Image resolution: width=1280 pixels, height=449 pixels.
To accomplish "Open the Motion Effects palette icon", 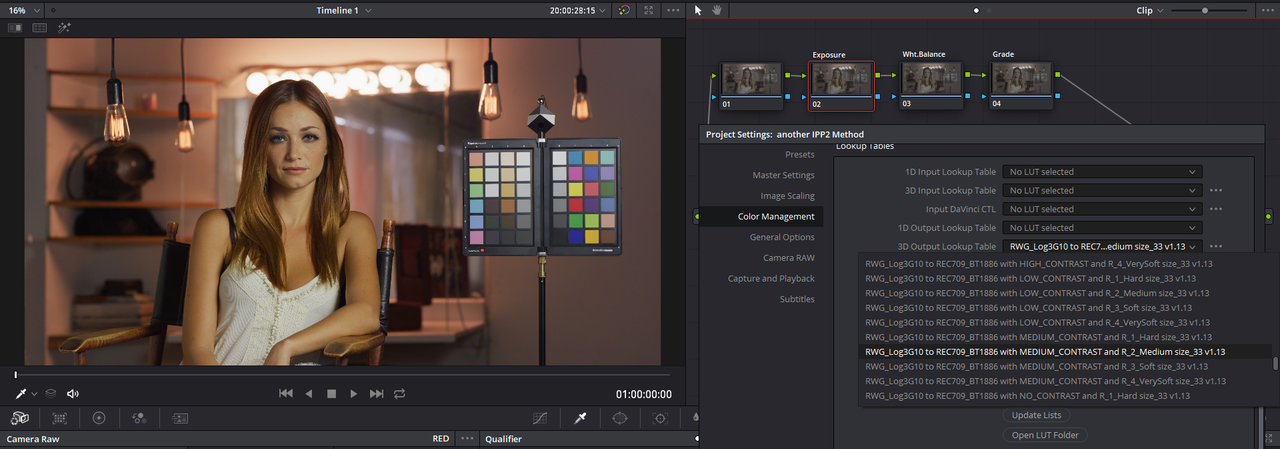I will click(180, 418).
